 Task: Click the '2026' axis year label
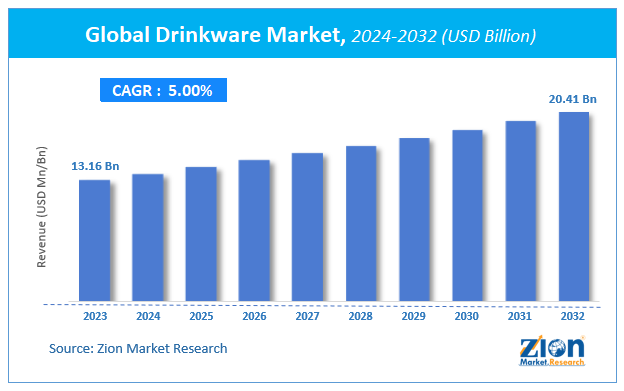click(254, 316)
